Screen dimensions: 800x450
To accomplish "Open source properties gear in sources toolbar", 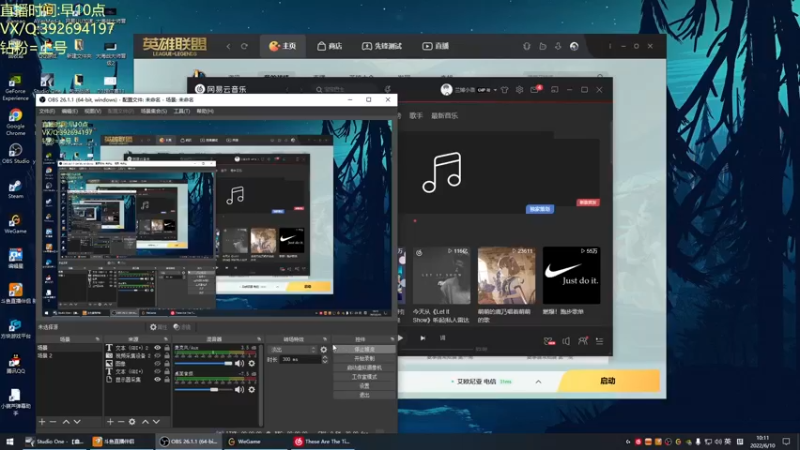I will click(x=132, y=422).
